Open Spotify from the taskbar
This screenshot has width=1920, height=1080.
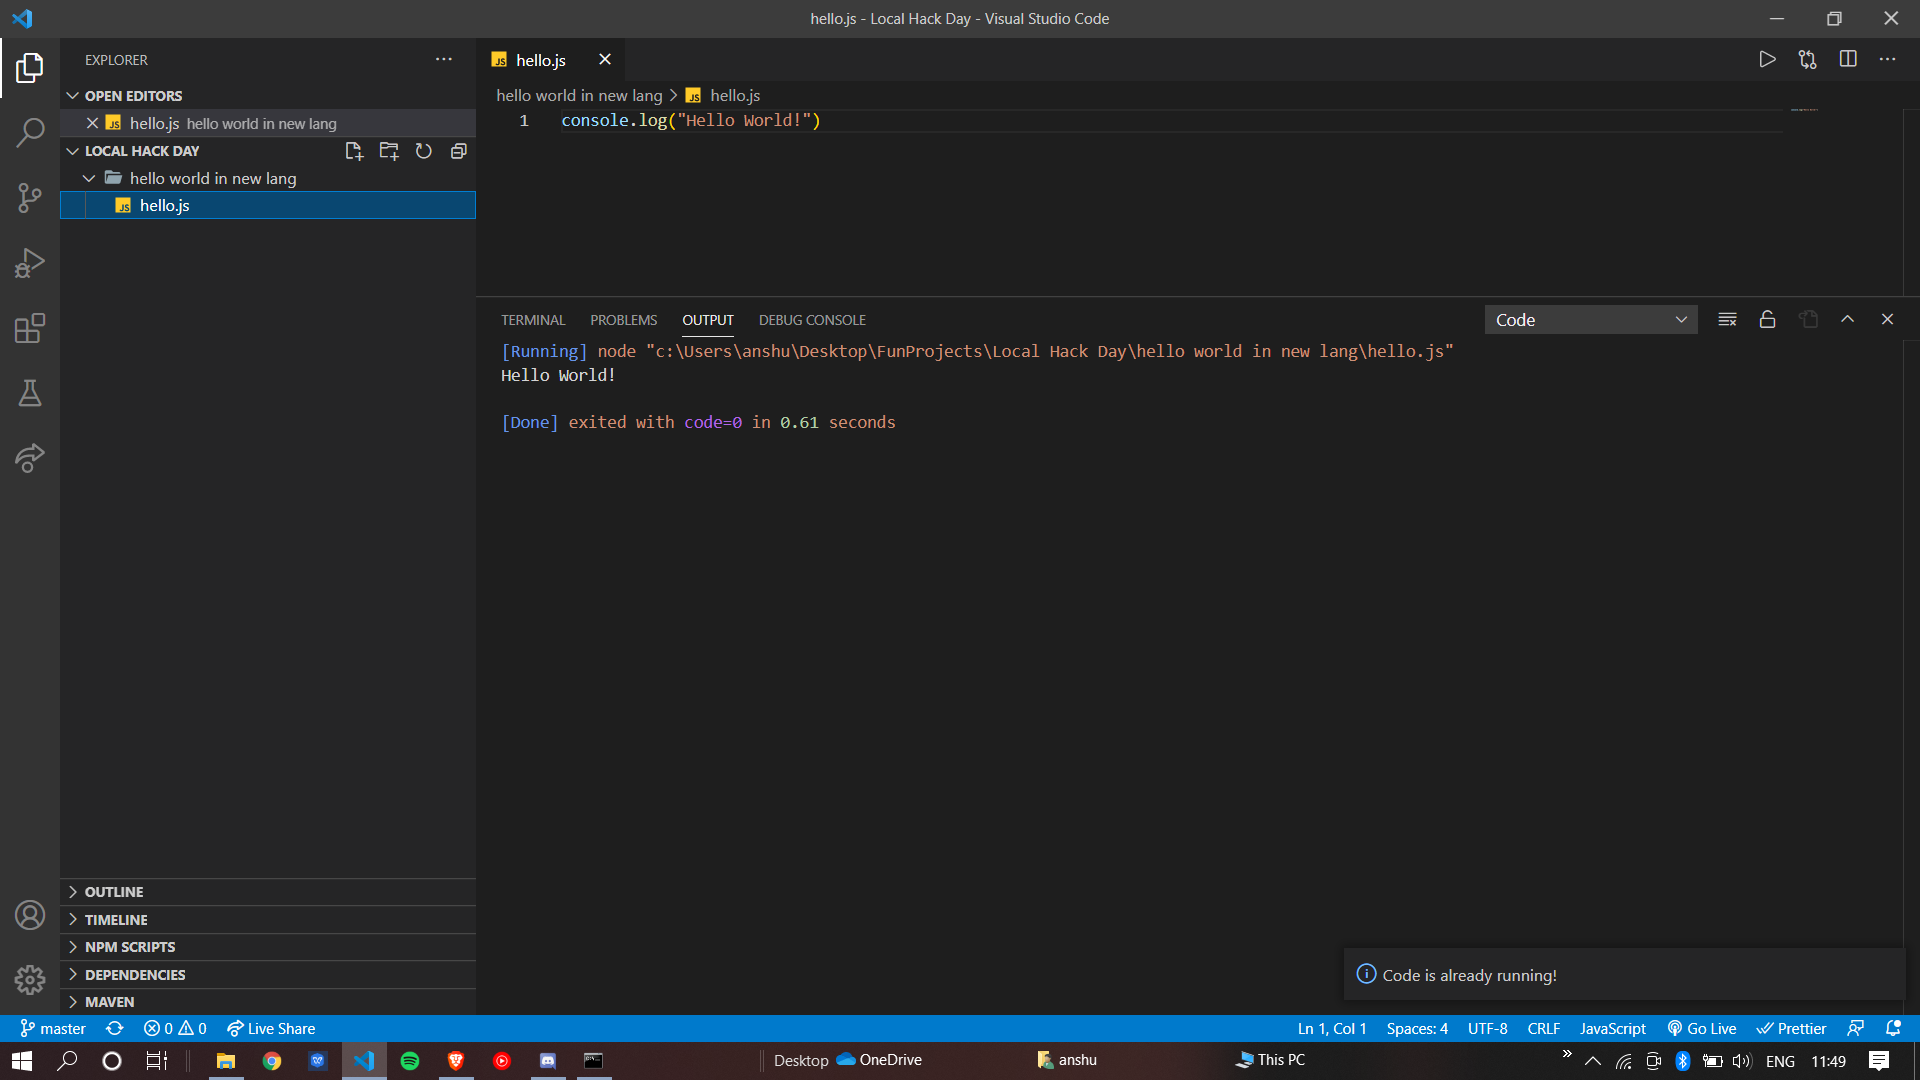pos(410,1061)
